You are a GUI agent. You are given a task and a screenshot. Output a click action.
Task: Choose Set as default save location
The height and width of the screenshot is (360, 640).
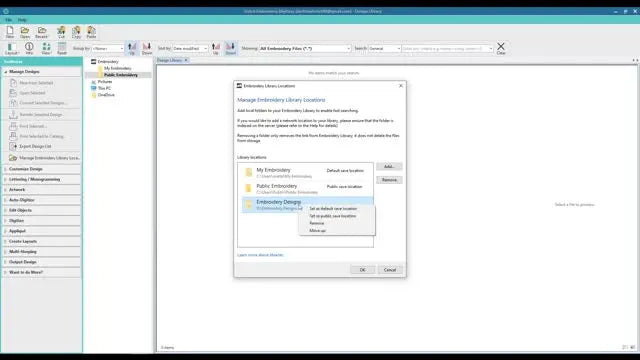coord(333,209)
